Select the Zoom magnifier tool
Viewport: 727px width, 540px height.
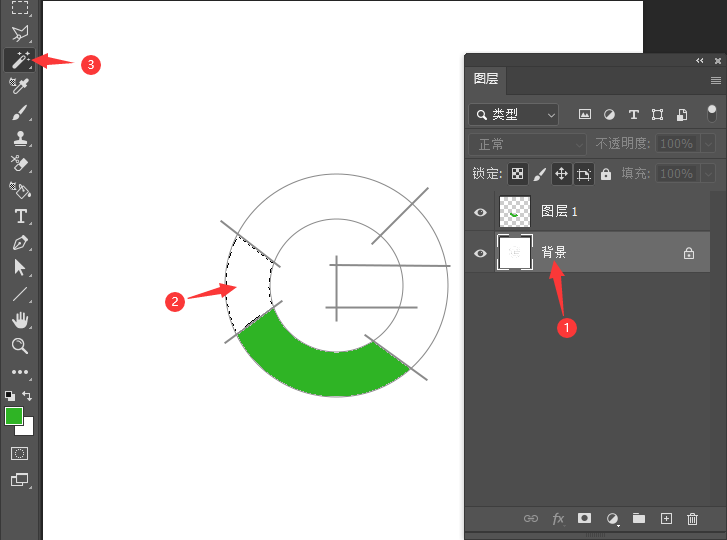19,346
